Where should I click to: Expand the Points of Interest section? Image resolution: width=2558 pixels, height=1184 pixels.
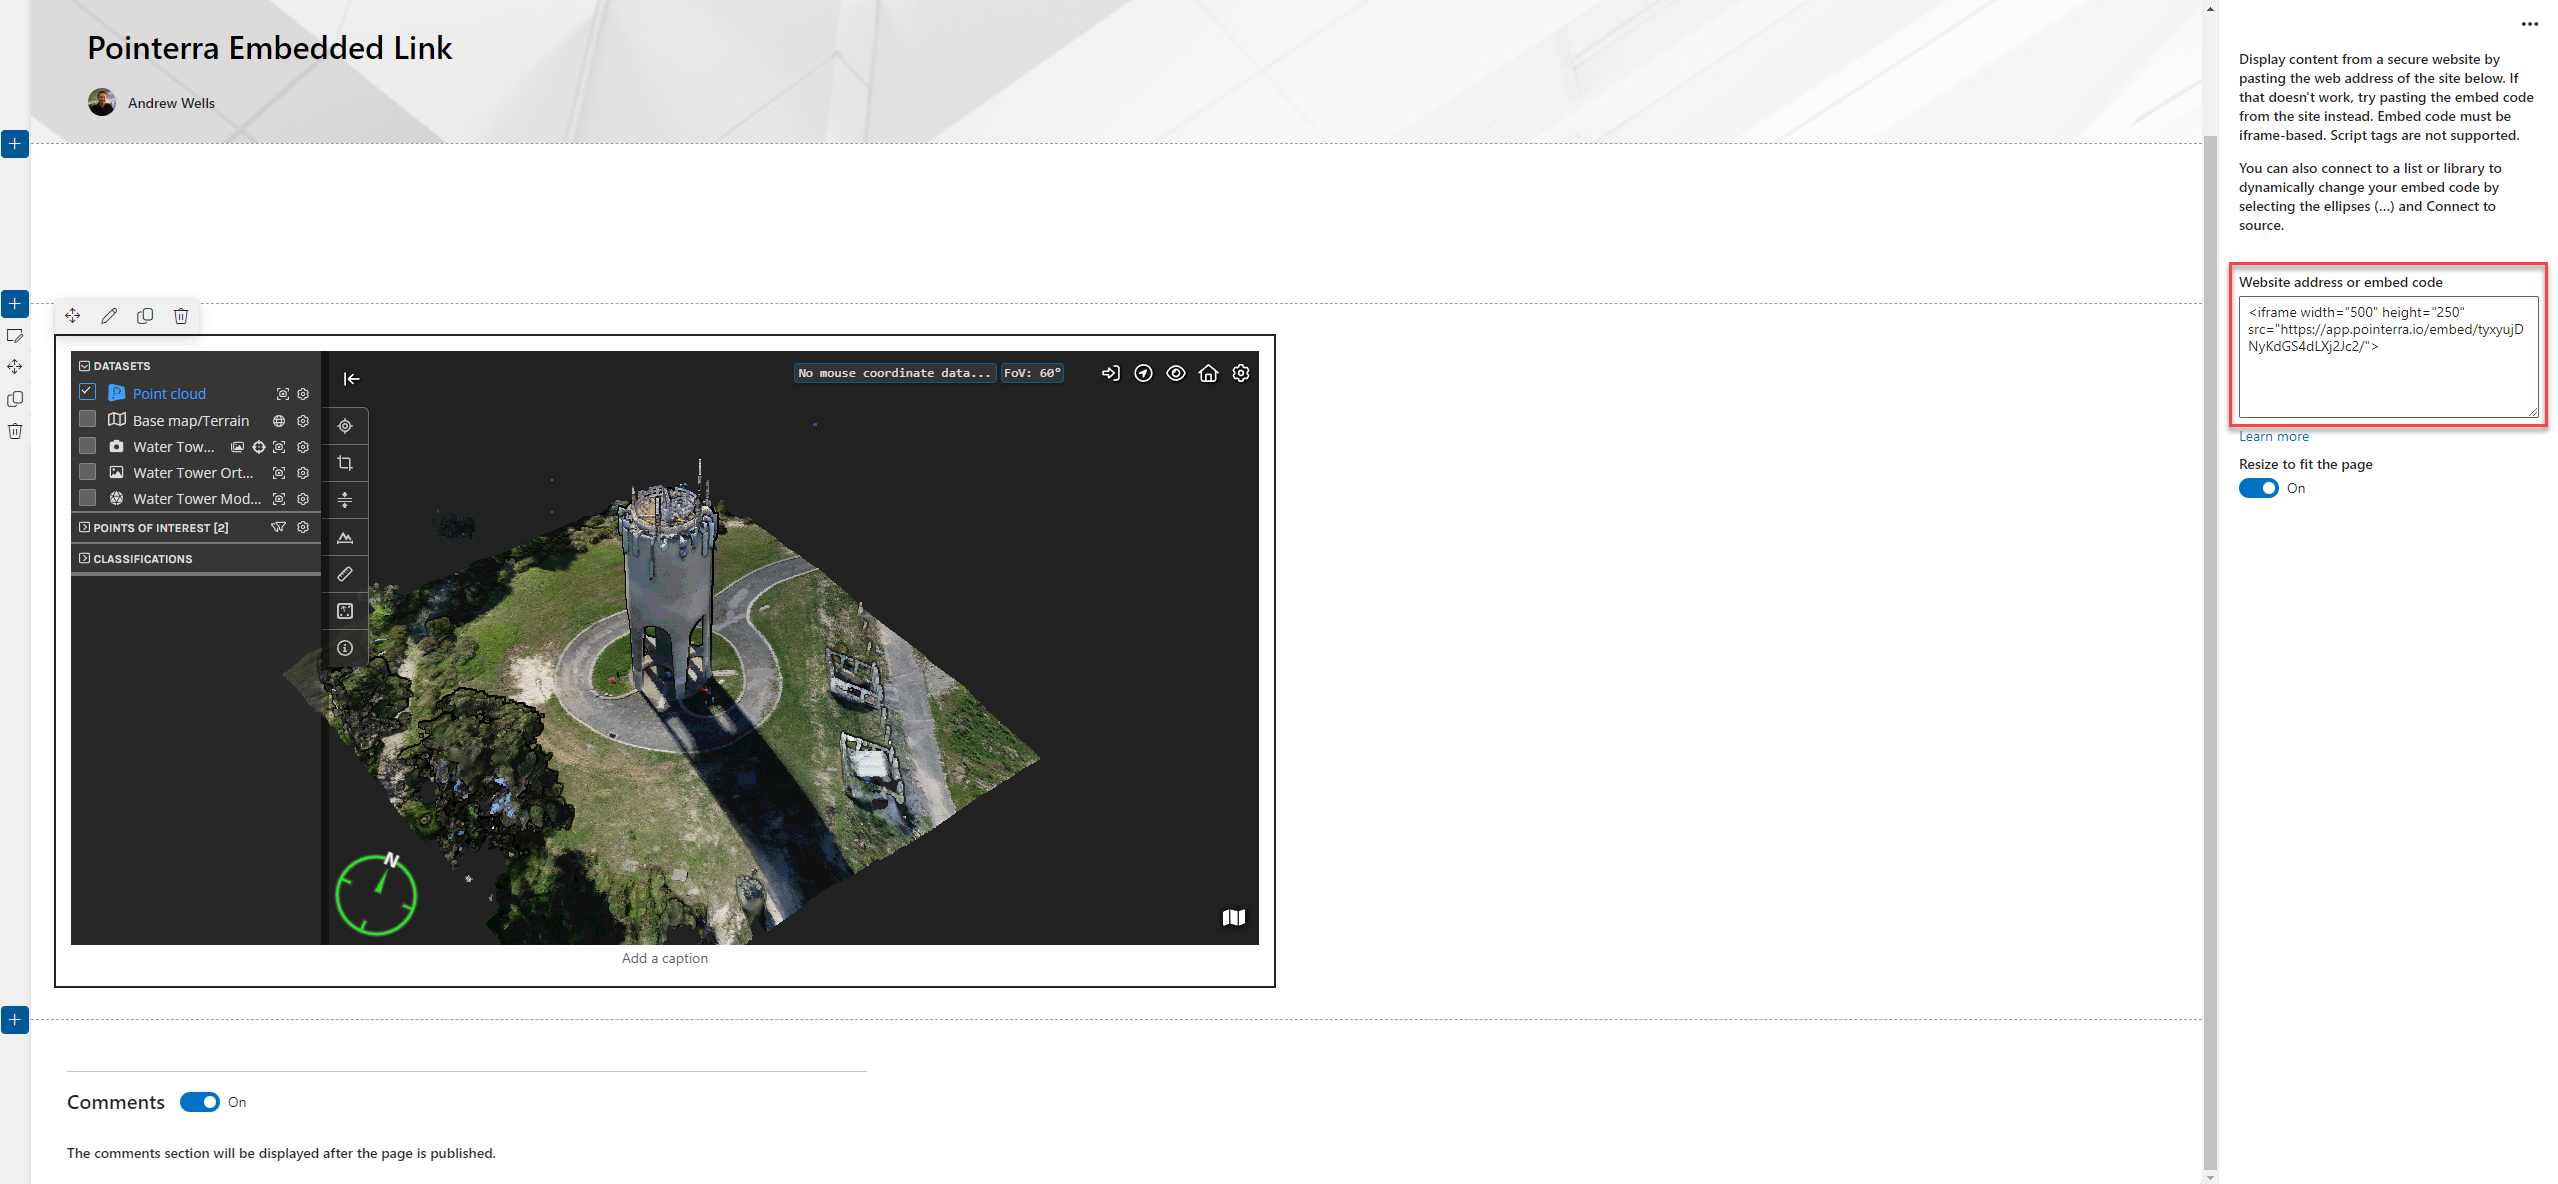tap(85, 527)
